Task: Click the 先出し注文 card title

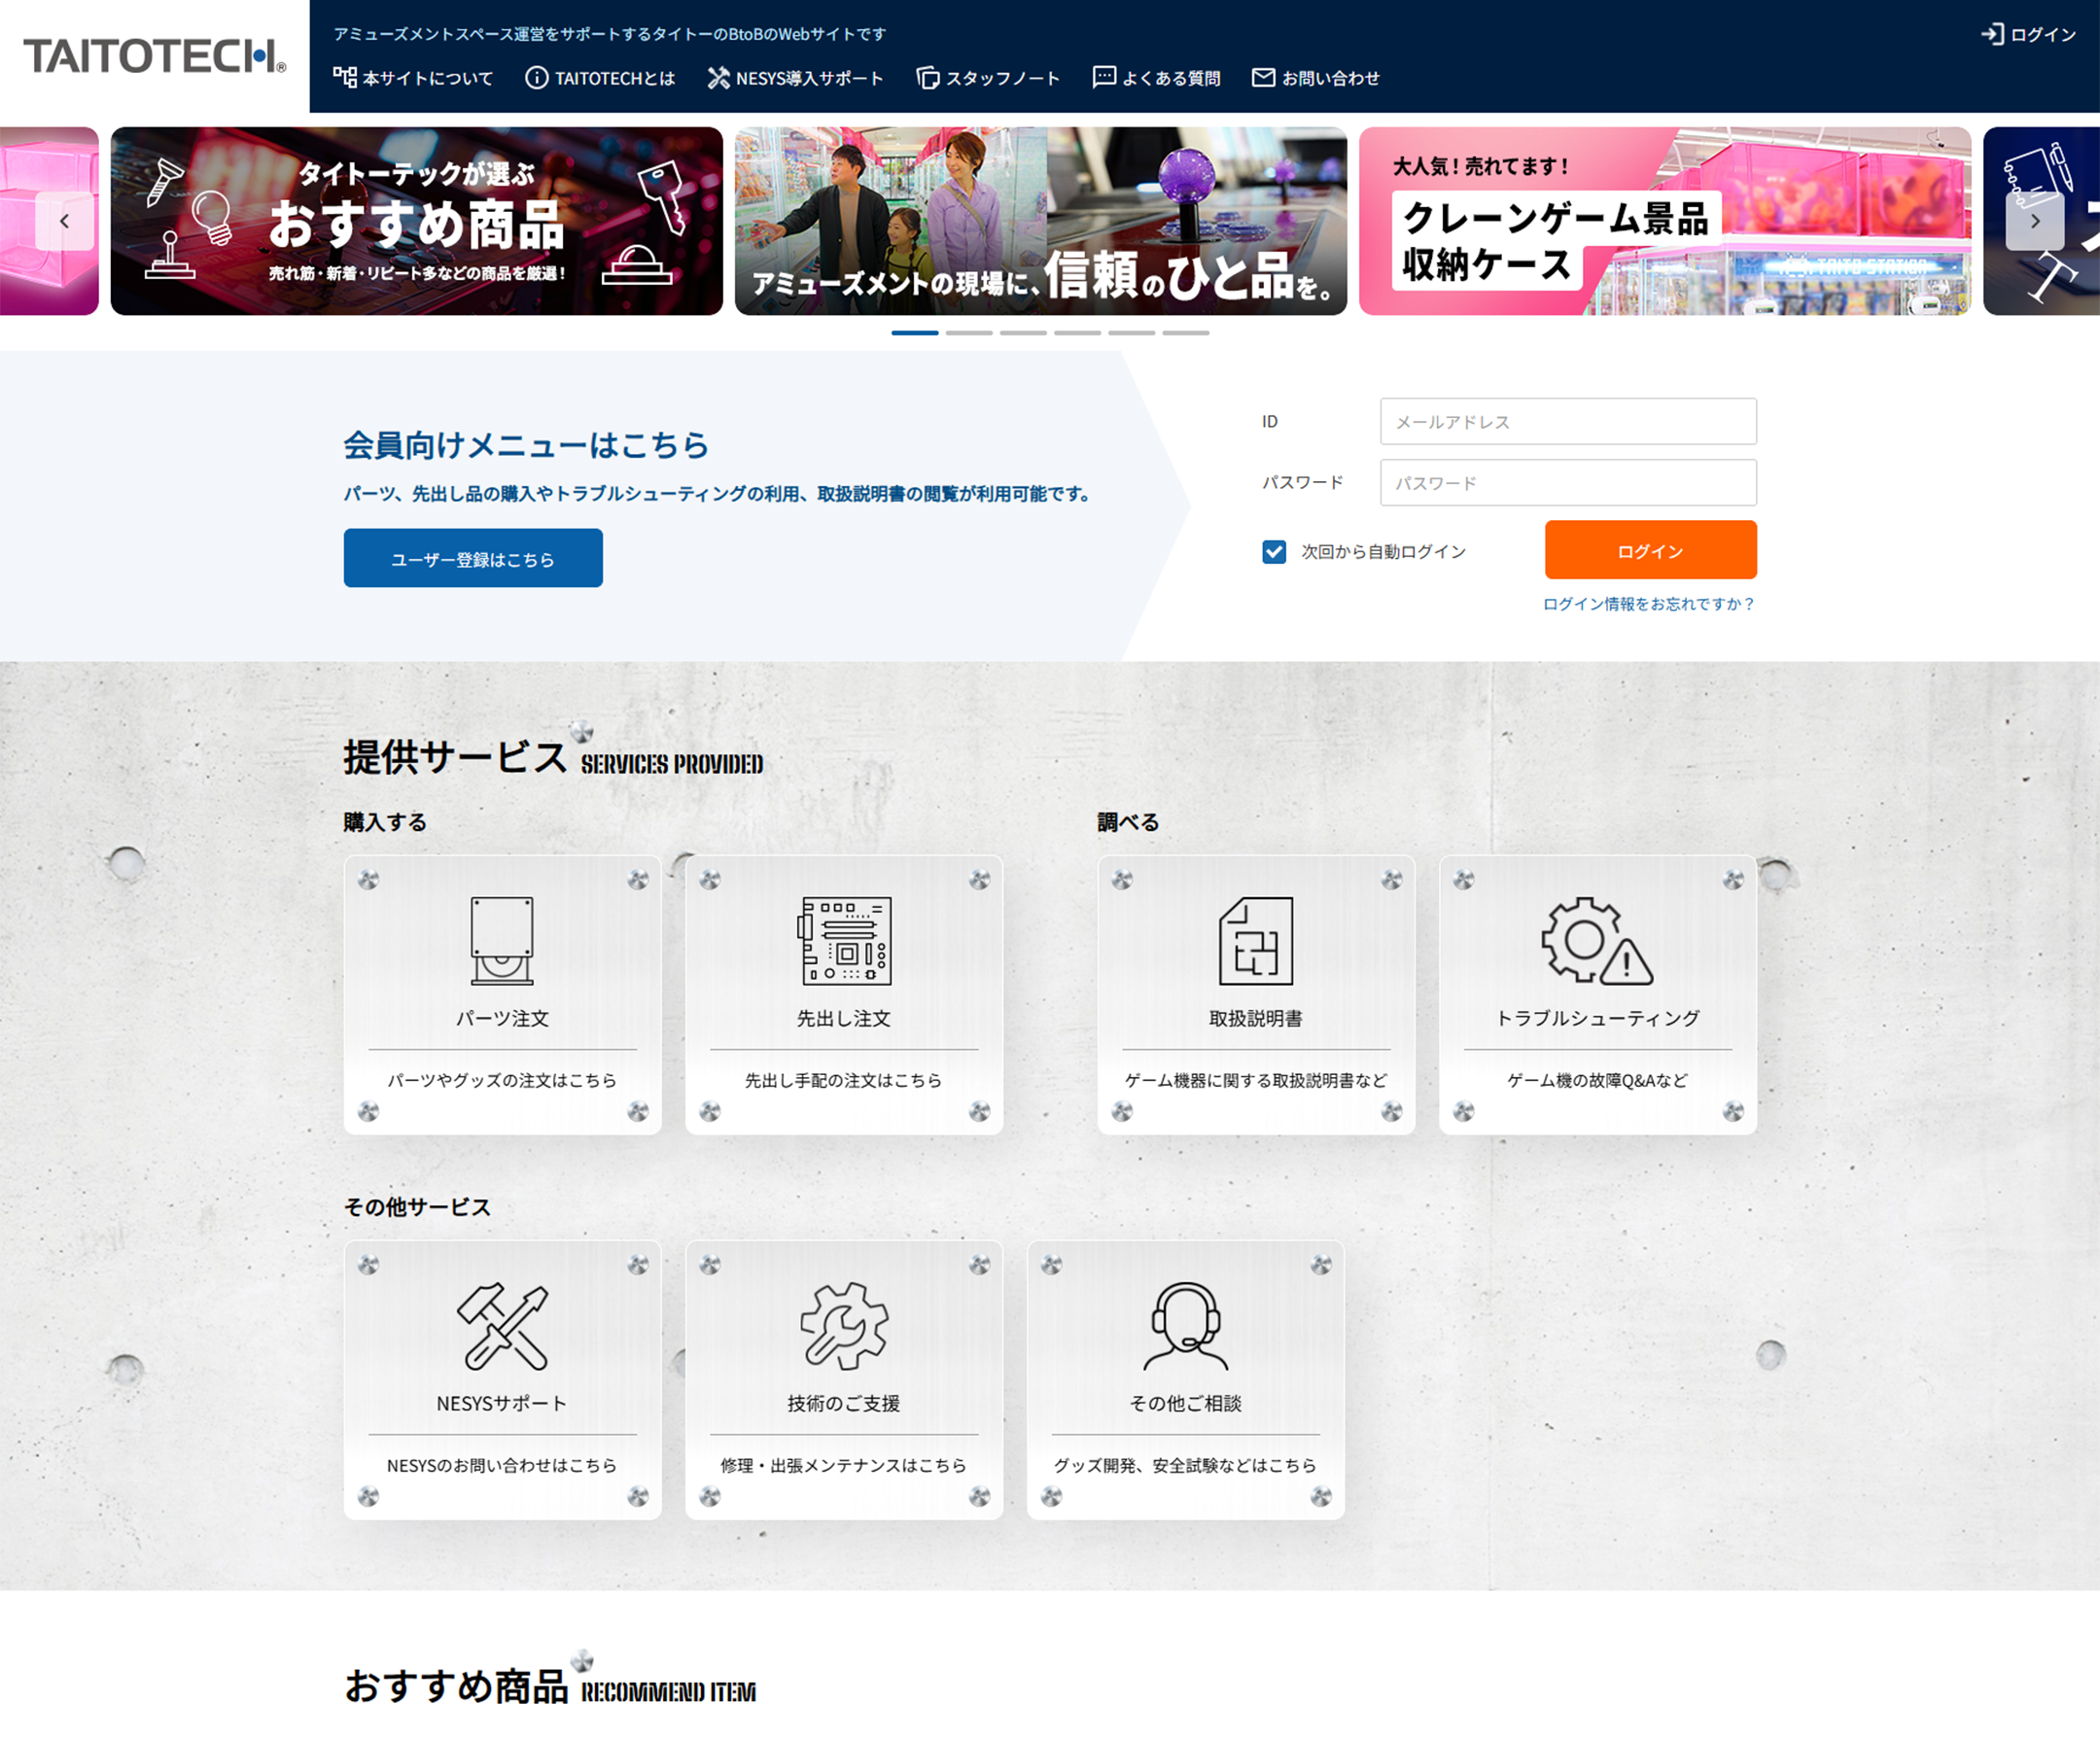Action: pyautogui.click(x=844, y=1018)
